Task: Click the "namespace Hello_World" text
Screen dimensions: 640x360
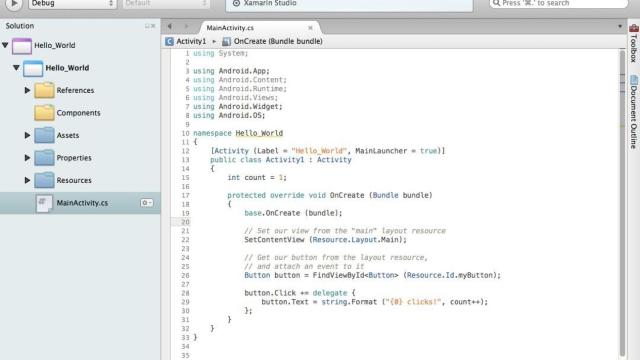Action: tap(238, 133)
